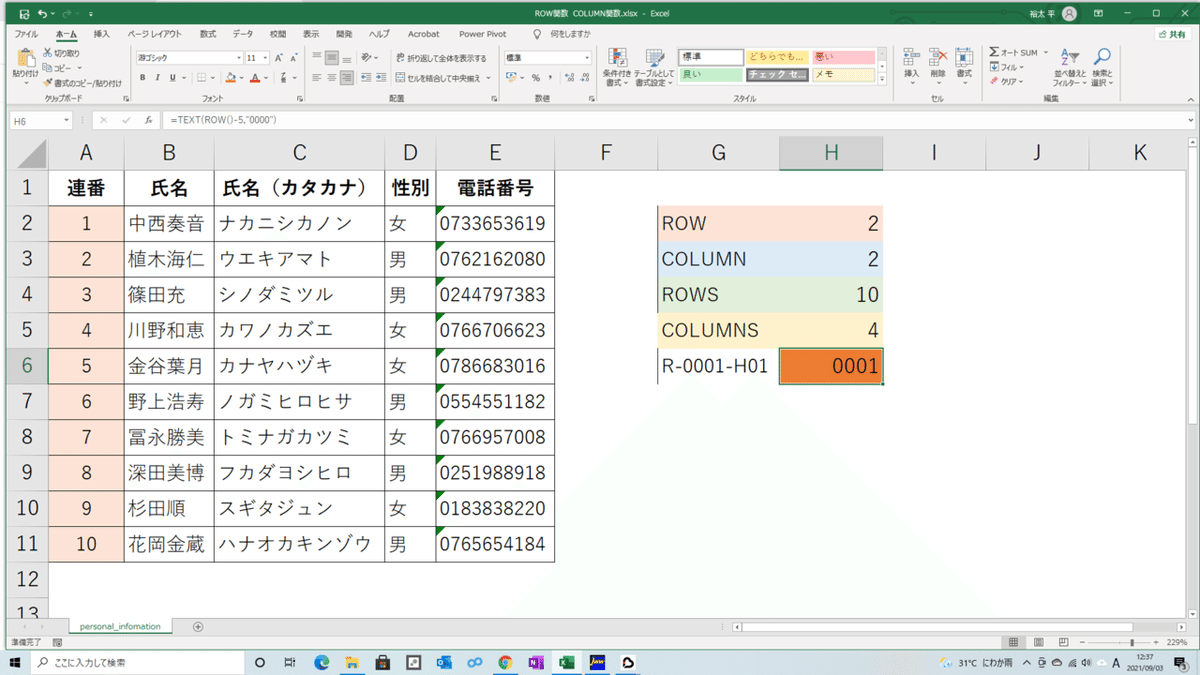Open the Clear (クリア) dropdown
The height and width of the screenshot is (675, 1200).
click(x=1021, y=82)
